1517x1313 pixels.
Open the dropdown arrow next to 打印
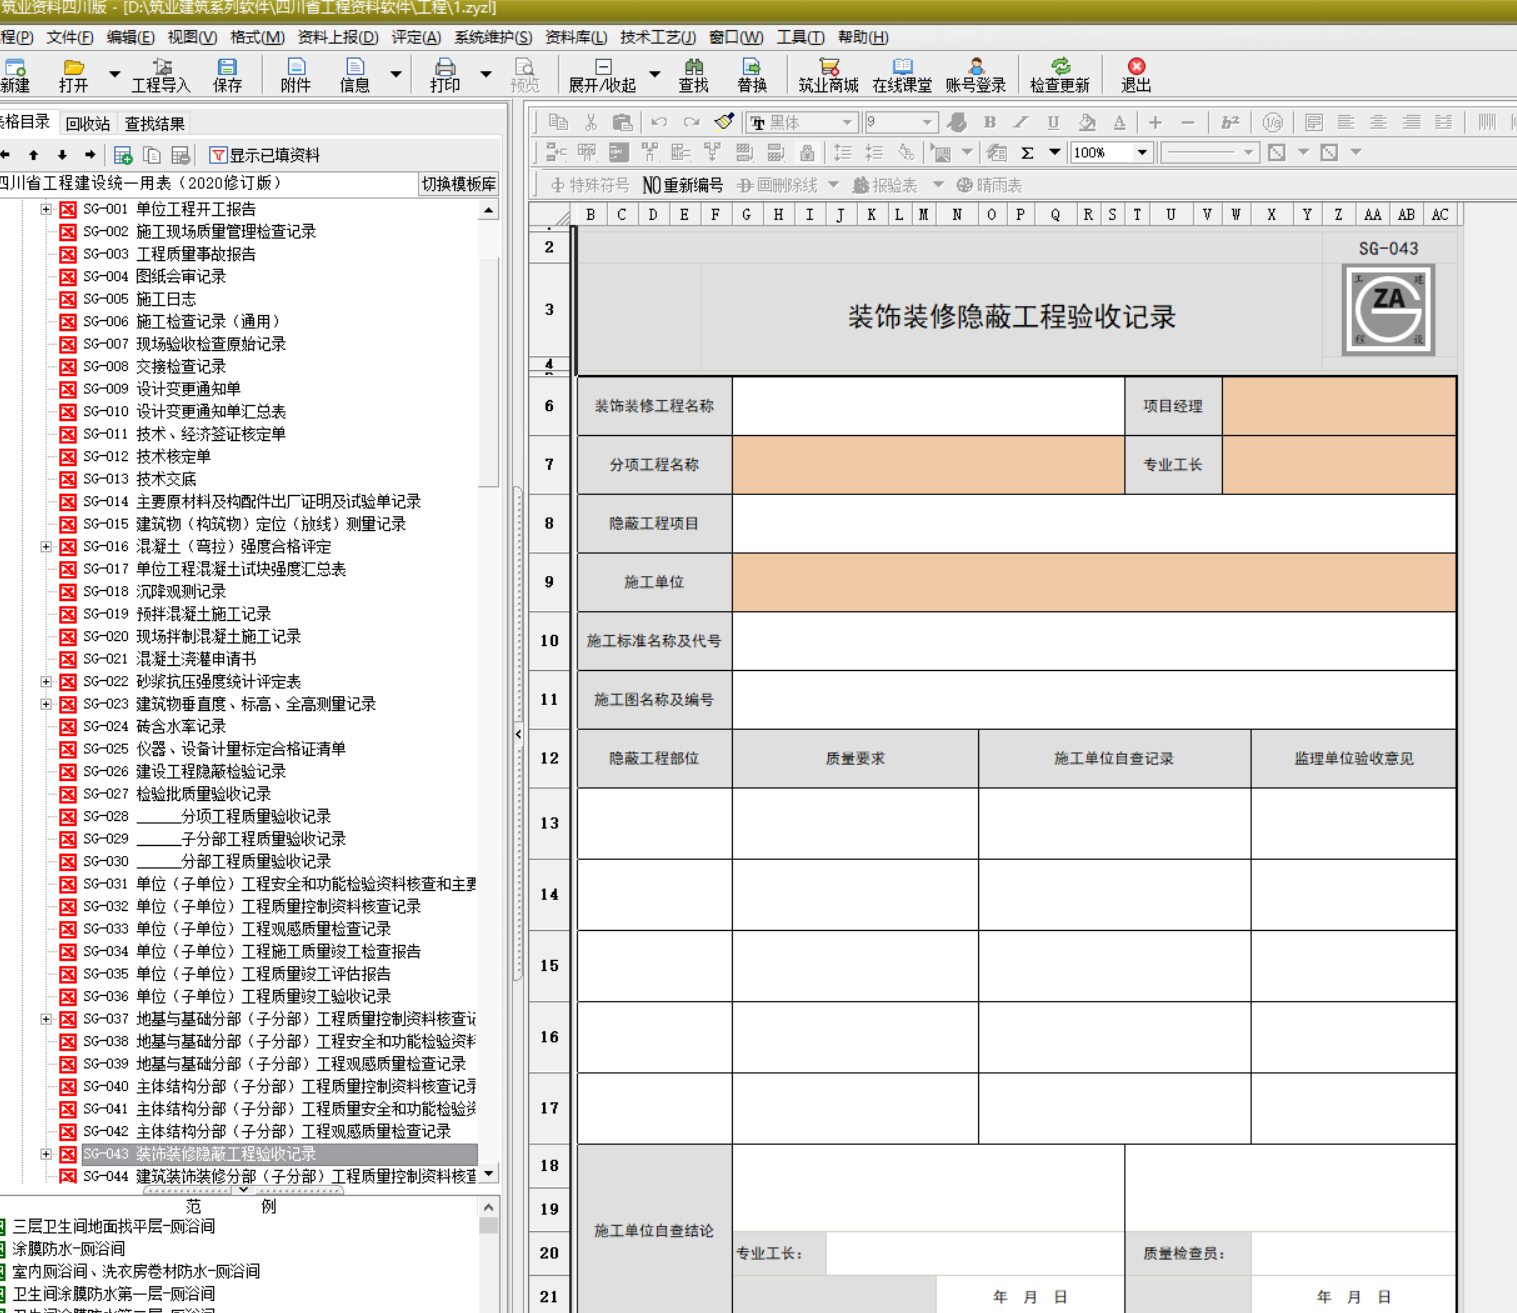[x=486, y=74]
